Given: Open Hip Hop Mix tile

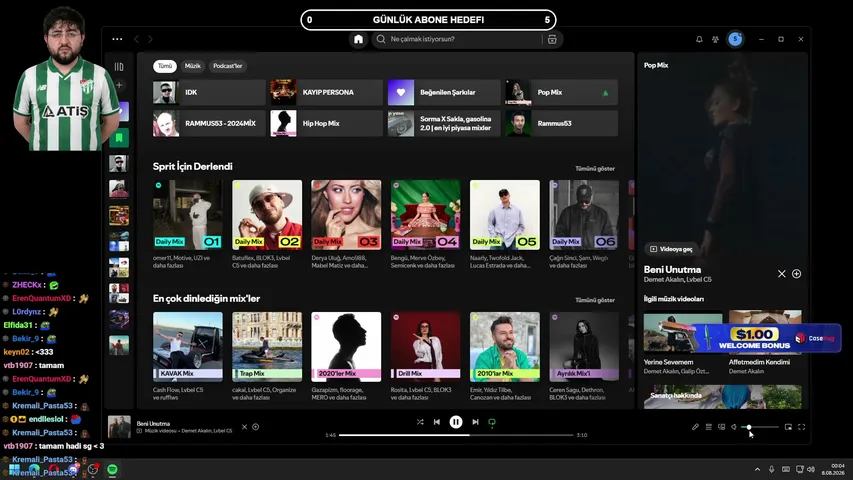Looking at the screenshot, I should tap(326, 124).
